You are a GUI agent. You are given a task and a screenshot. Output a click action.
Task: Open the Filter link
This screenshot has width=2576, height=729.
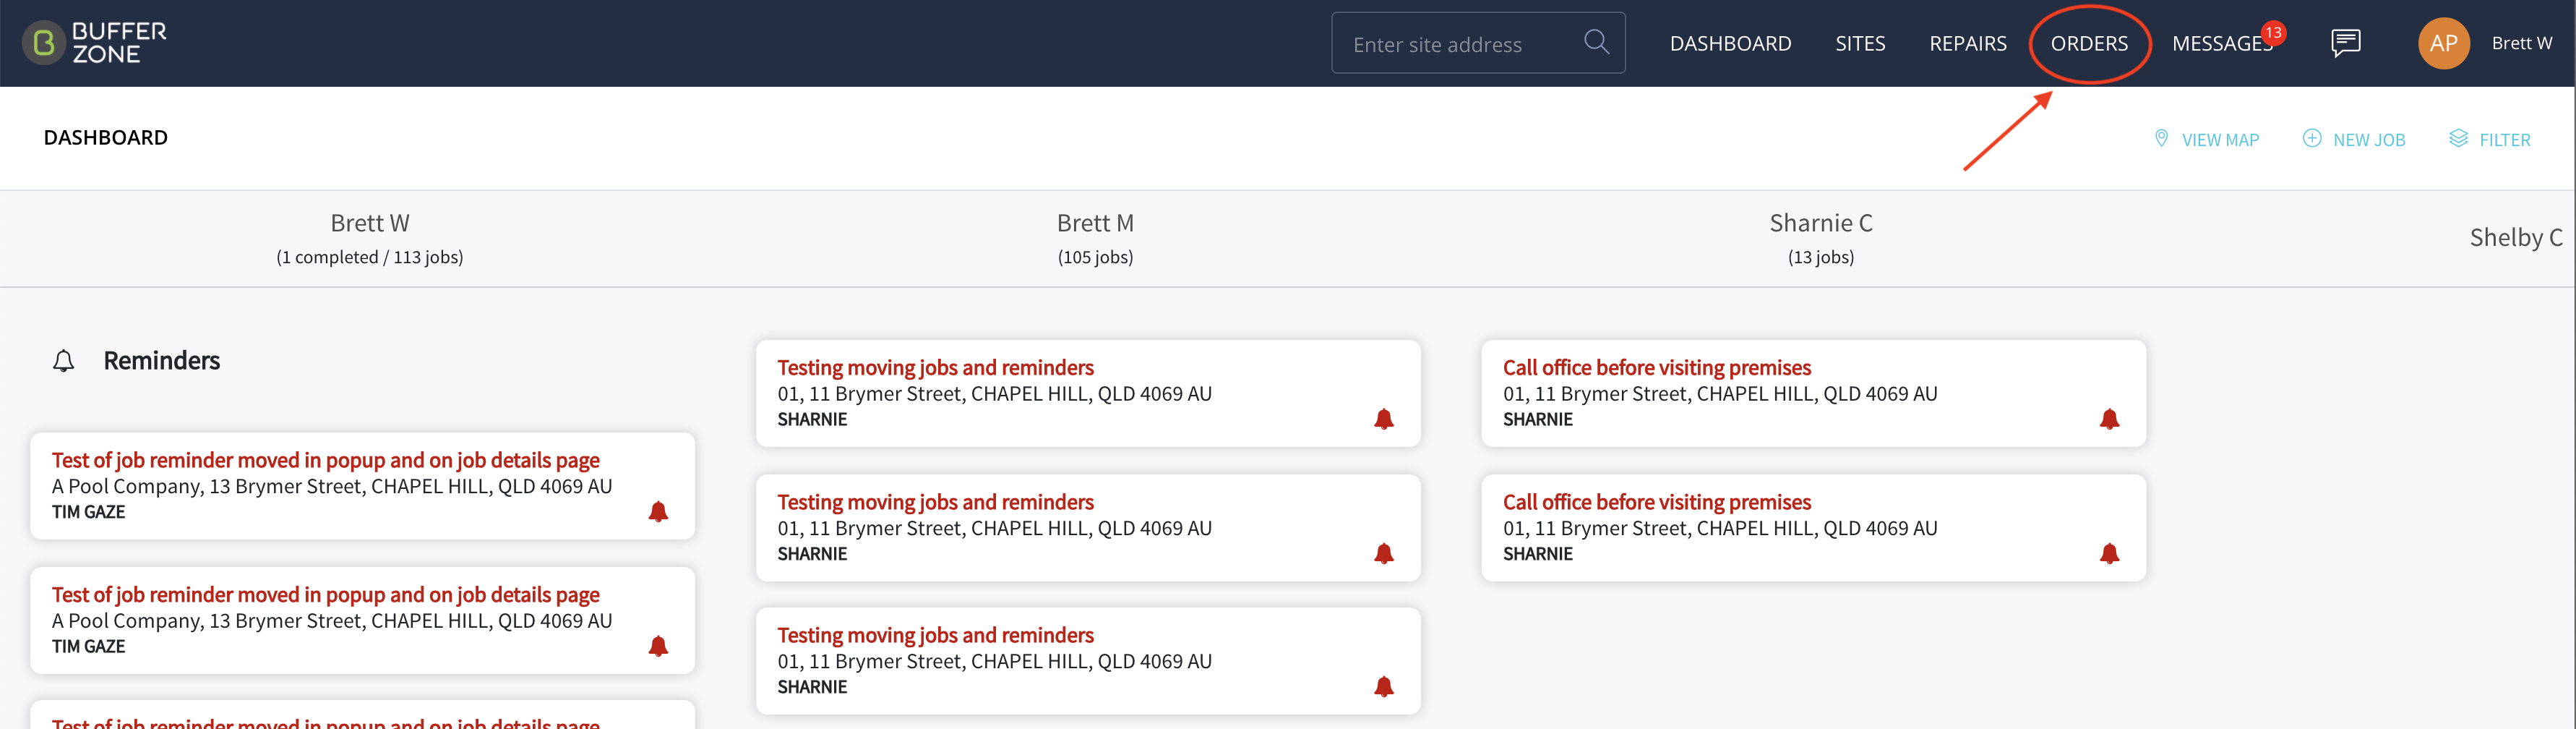[x=2504, y=140]
